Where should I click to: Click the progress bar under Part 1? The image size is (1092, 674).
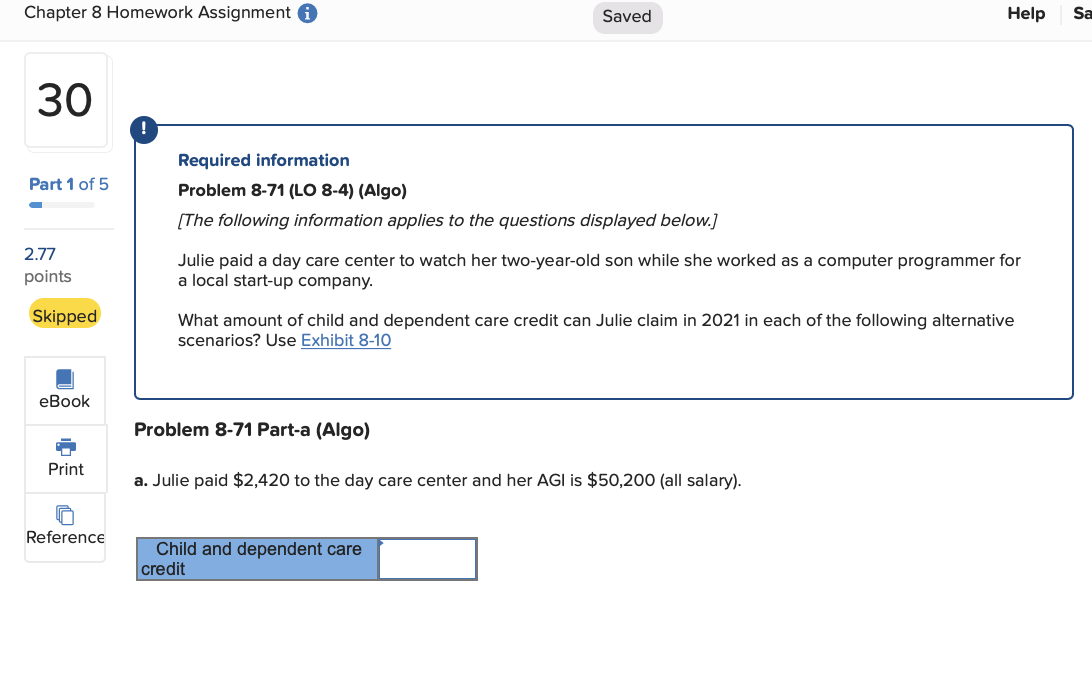click(x=63, y=204)
